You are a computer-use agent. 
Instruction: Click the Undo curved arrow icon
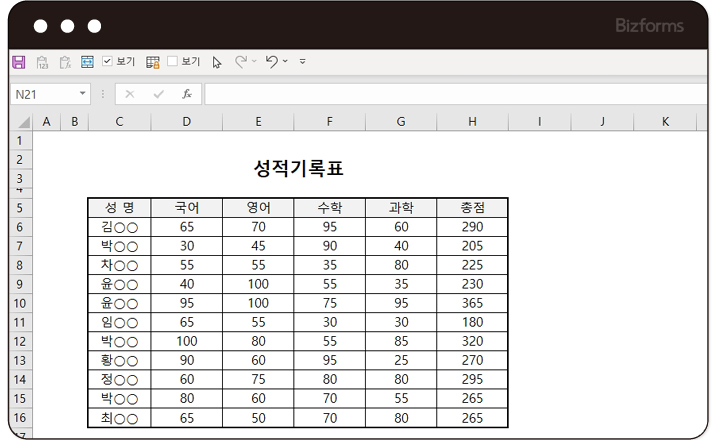[272, 61]
